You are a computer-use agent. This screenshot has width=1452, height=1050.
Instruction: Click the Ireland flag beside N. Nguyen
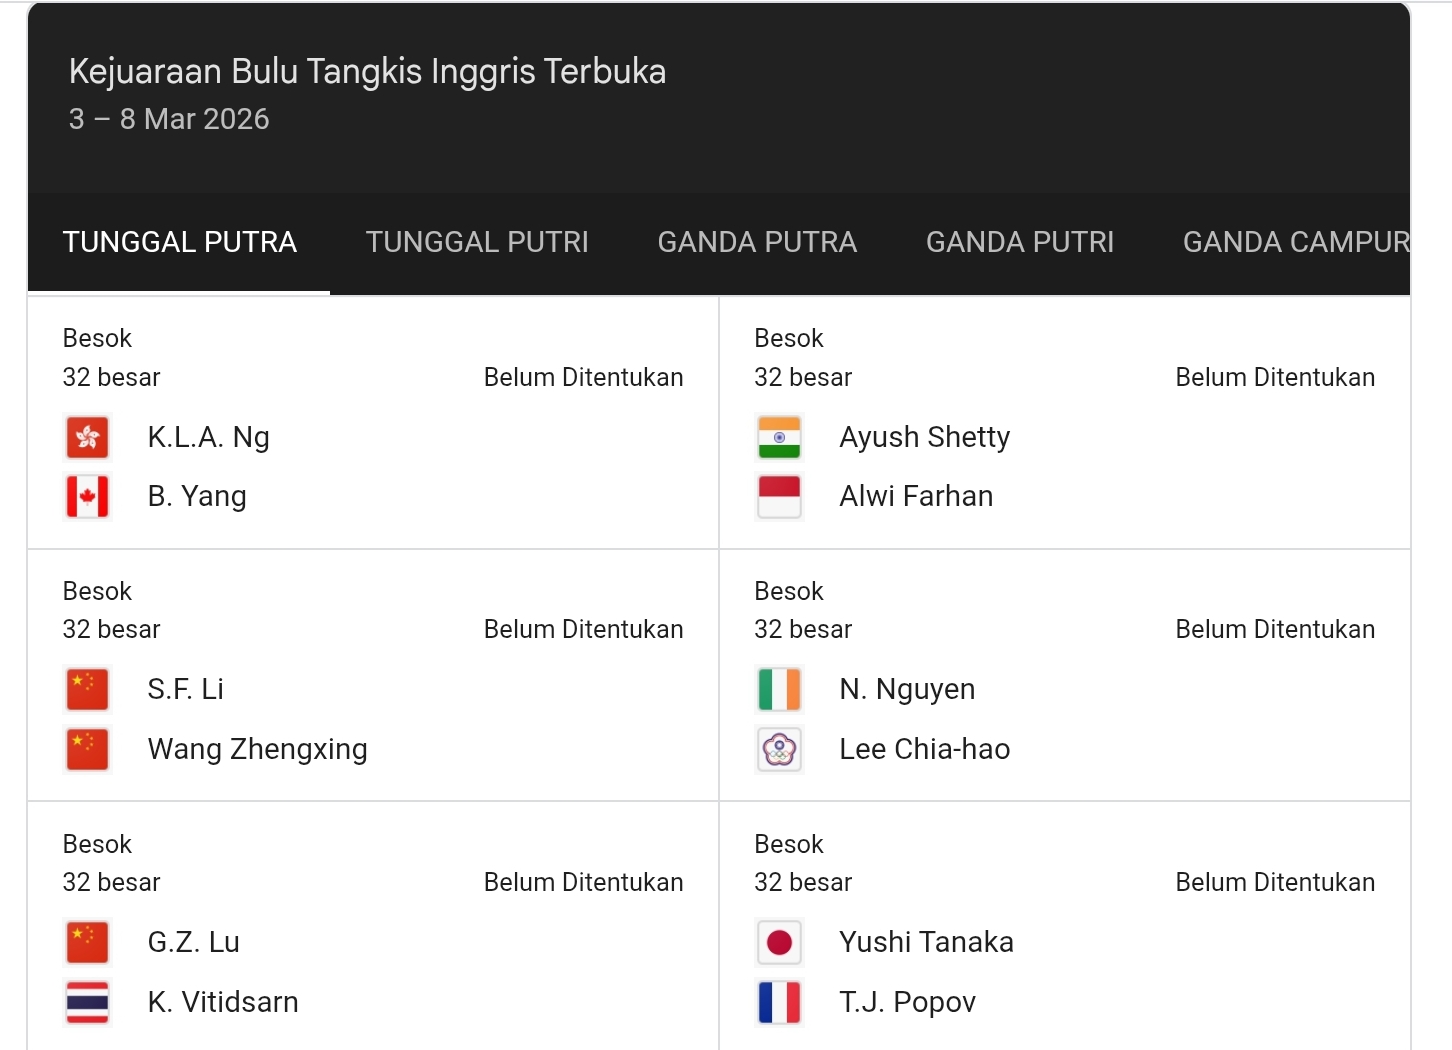(x=779, y=689)
